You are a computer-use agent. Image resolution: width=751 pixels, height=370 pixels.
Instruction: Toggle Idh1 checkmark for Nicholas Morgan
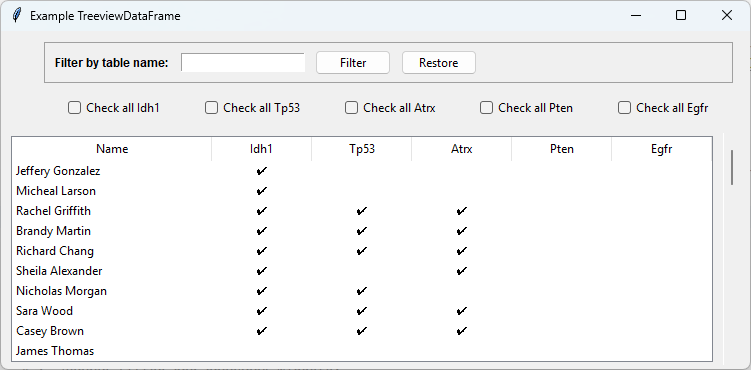[262, 291]
